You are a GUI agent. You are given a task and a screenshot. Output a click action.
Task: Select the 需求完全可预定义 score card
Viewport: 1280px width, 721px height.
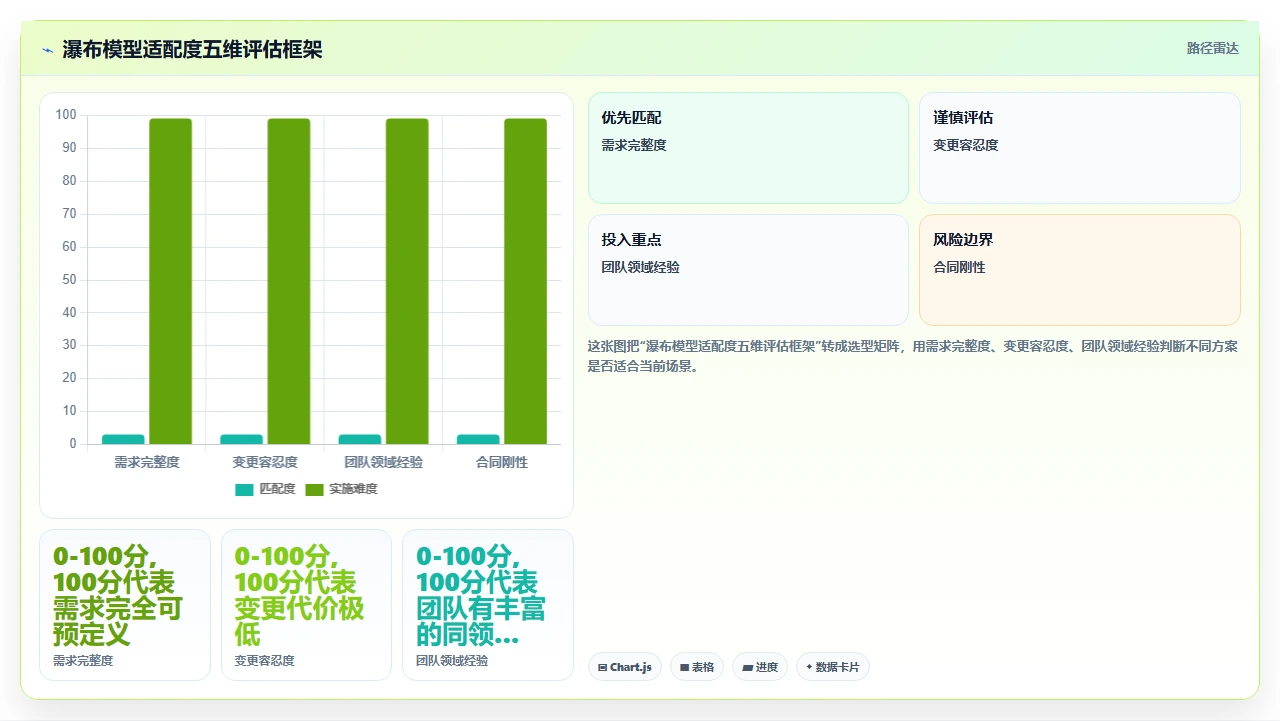125,605
